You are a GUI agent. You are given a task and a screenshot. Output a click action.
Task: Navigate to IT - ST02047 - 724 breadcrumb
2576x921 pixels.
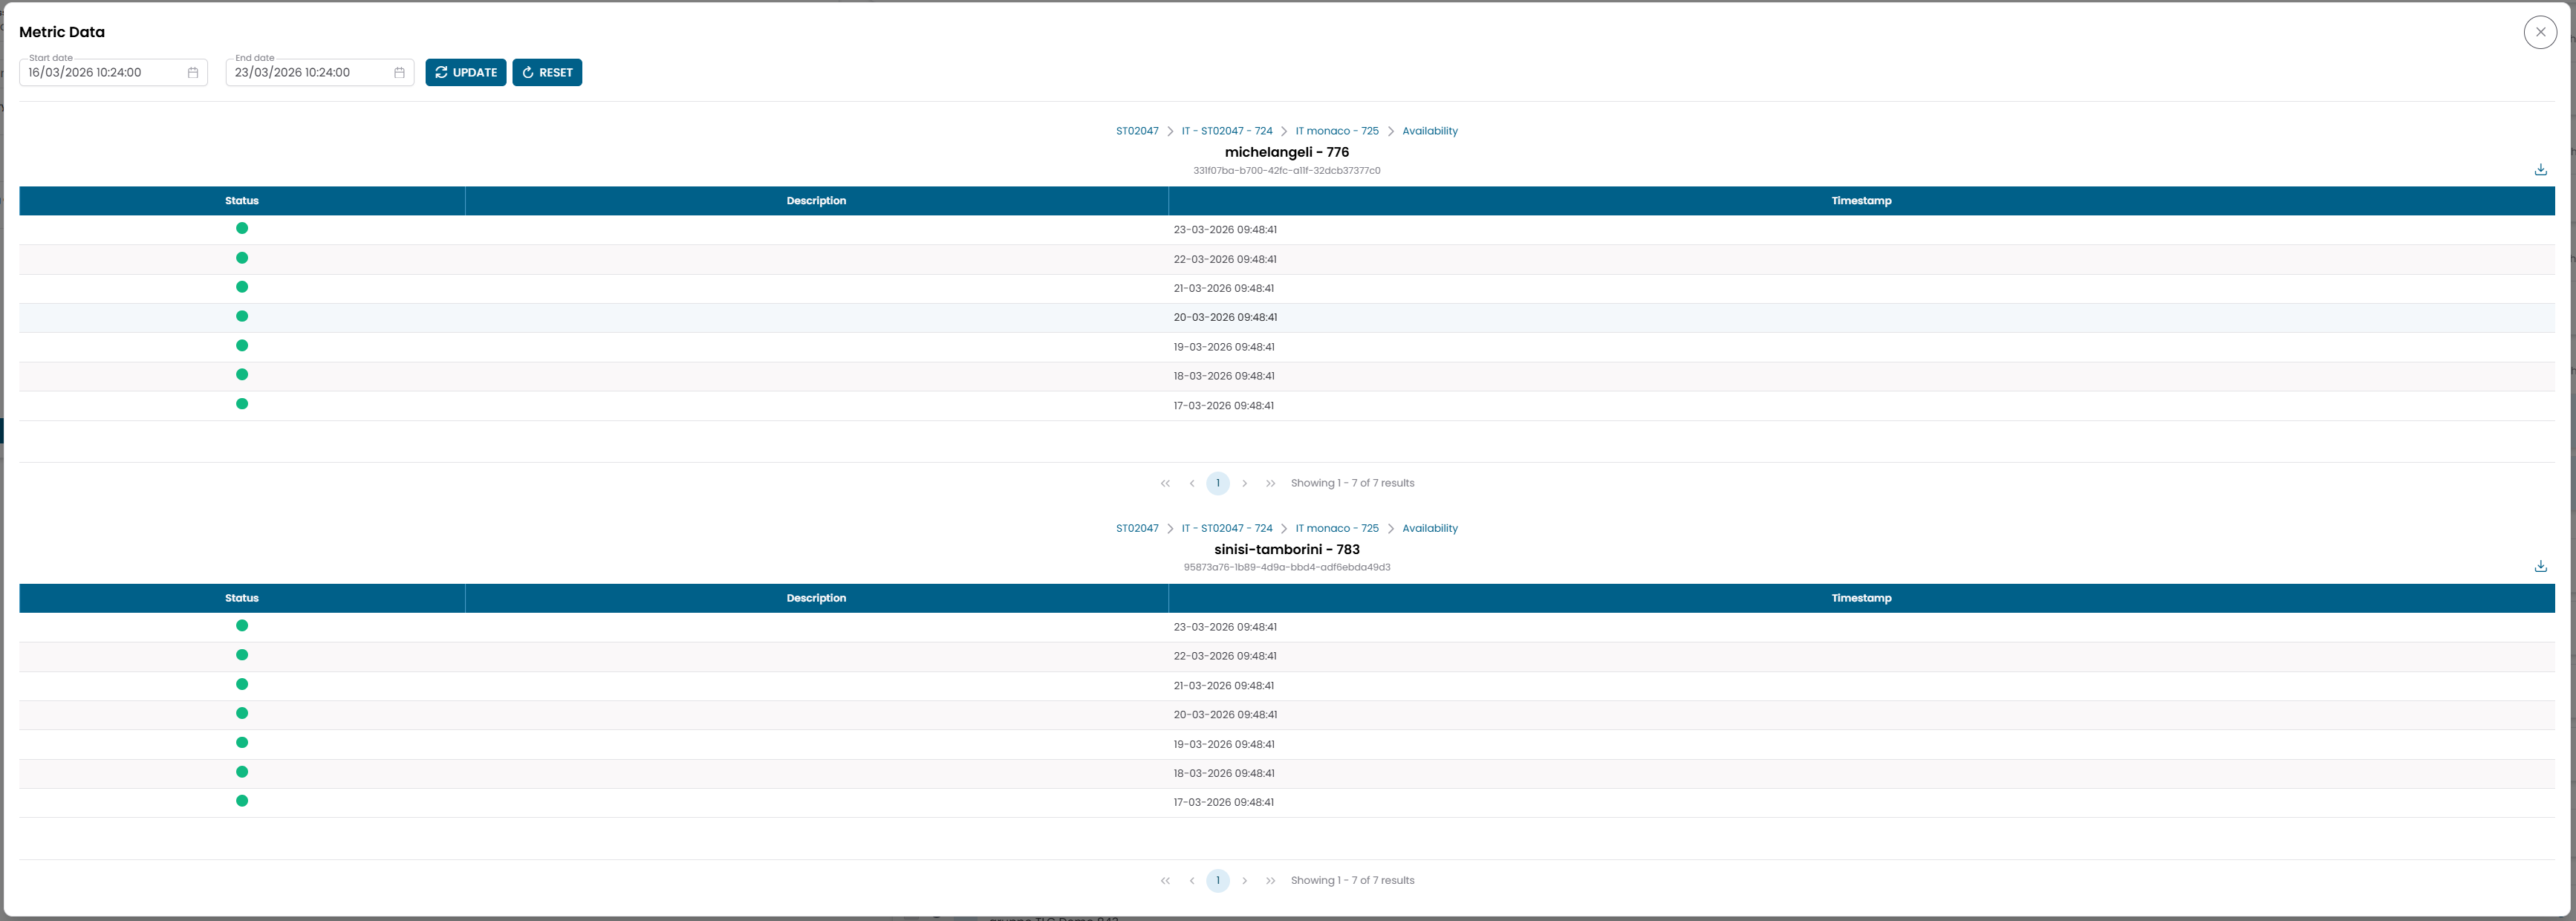pyautogui.click(x=1226, y=130)
